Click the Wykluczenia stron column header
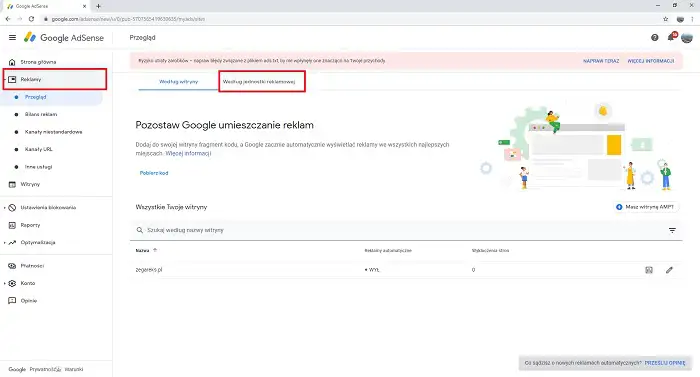 click(x=490, y=251)
